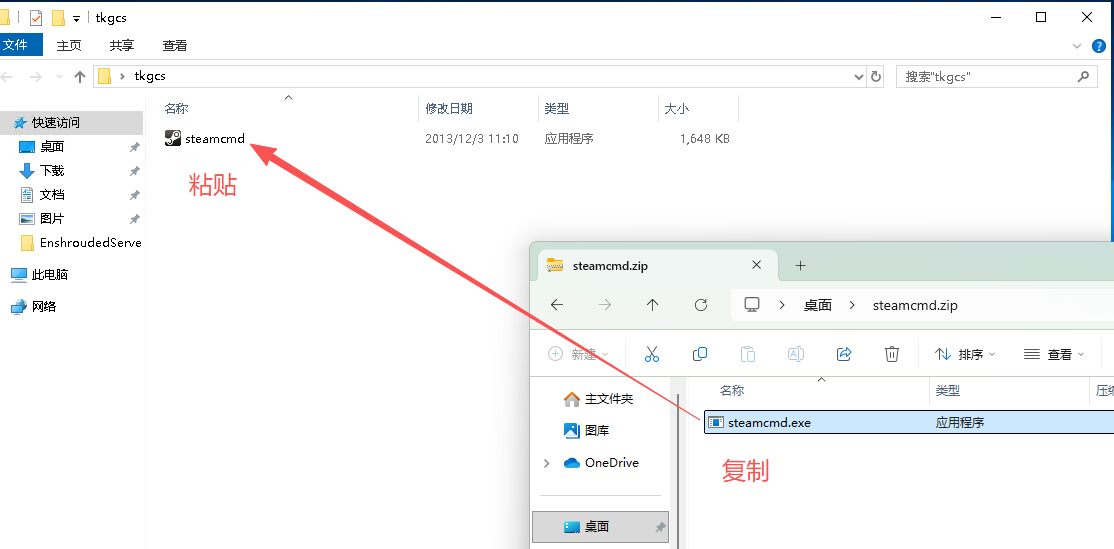Click the cut scissors icon in toolbar
This screenshot has width=1114, height=549.
click(652, 354)
